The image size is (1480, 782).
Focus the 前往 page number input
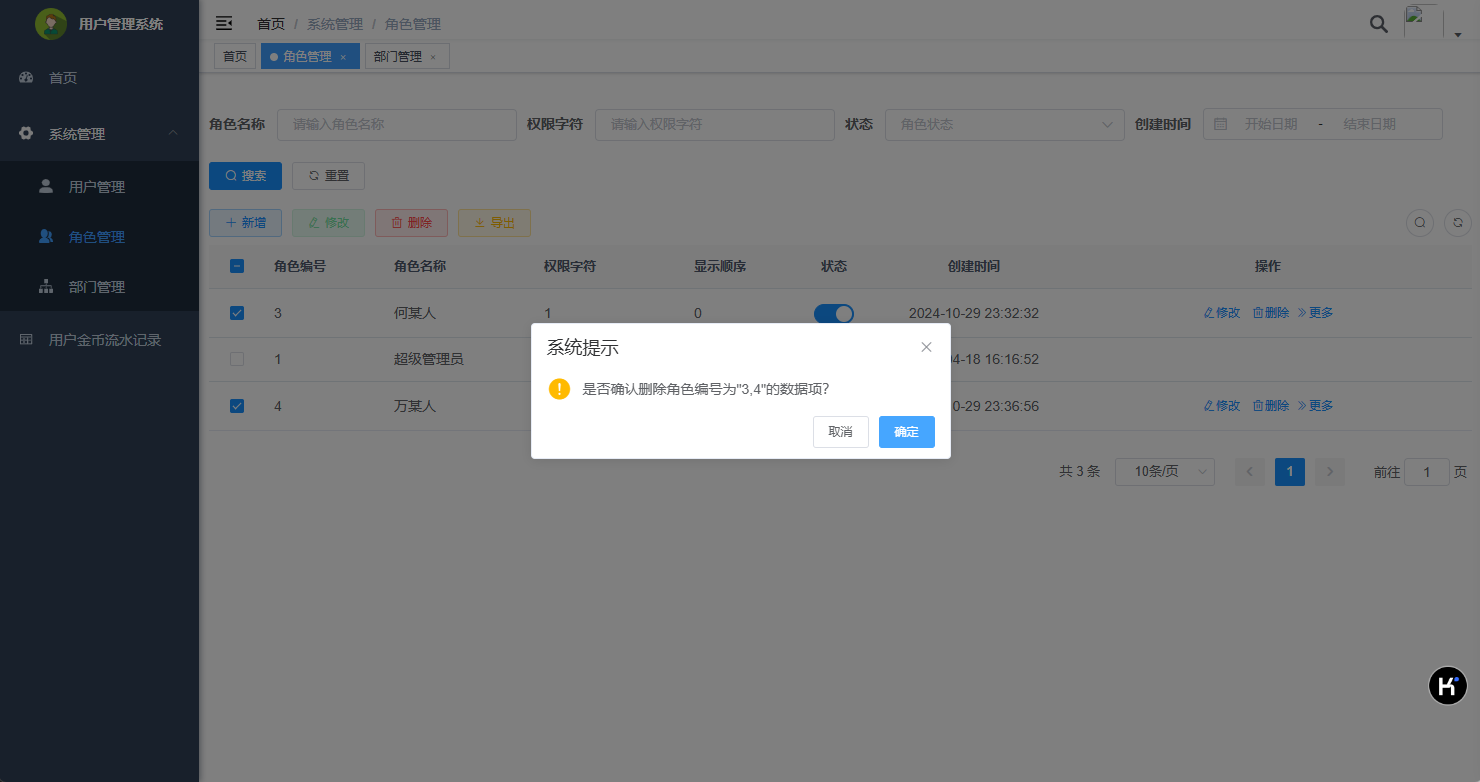tap(1427, 472)
